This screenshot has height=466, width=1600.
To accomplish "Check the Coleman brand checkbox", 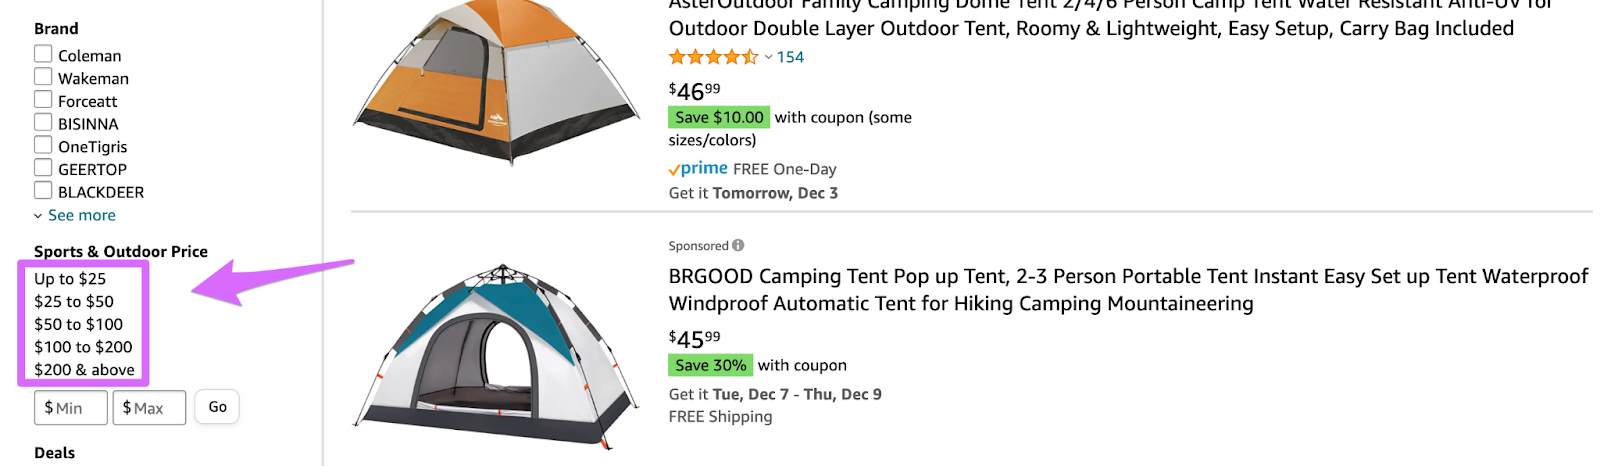I will pos(43,54).
